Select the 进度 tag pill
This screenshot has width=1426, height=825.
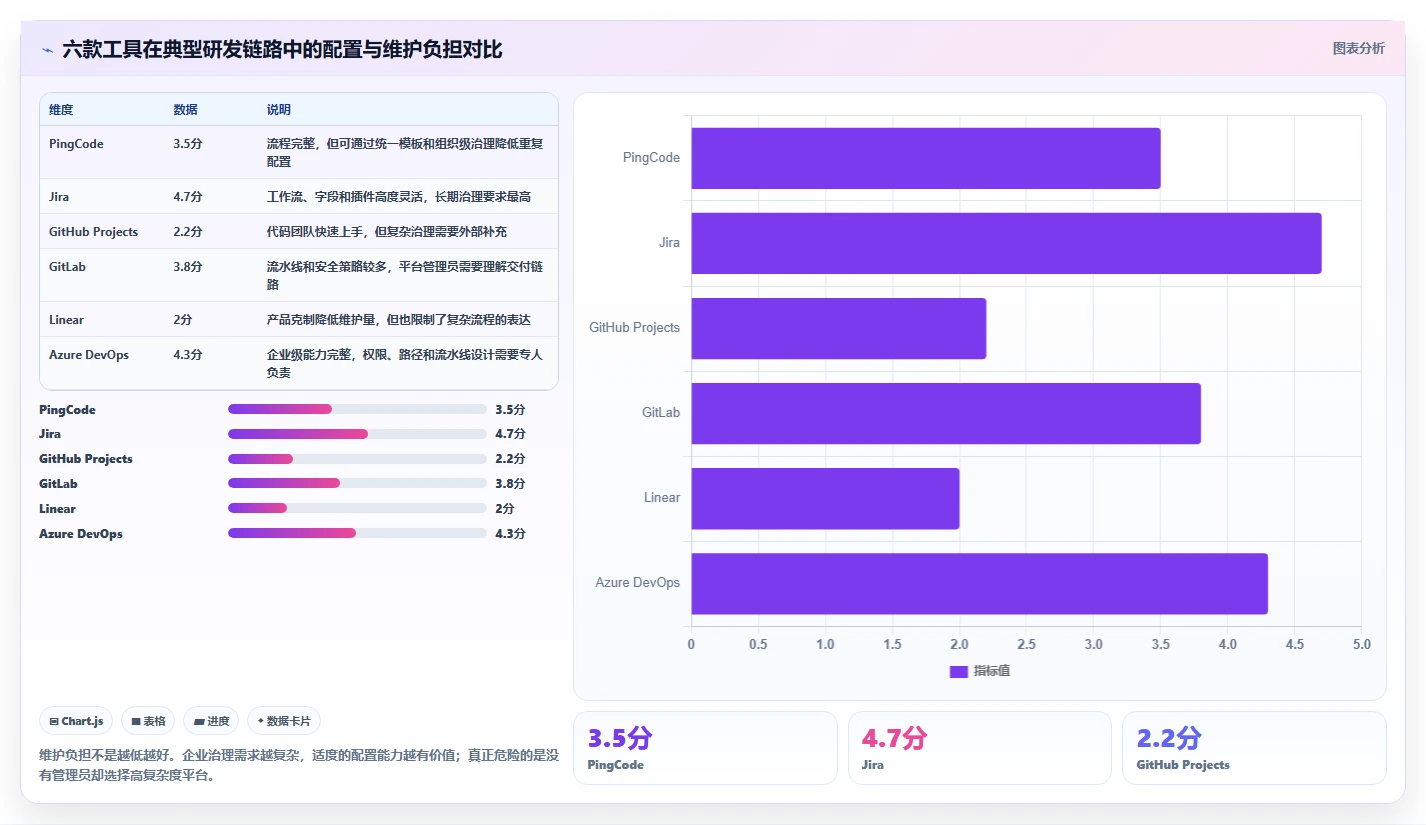211,721
